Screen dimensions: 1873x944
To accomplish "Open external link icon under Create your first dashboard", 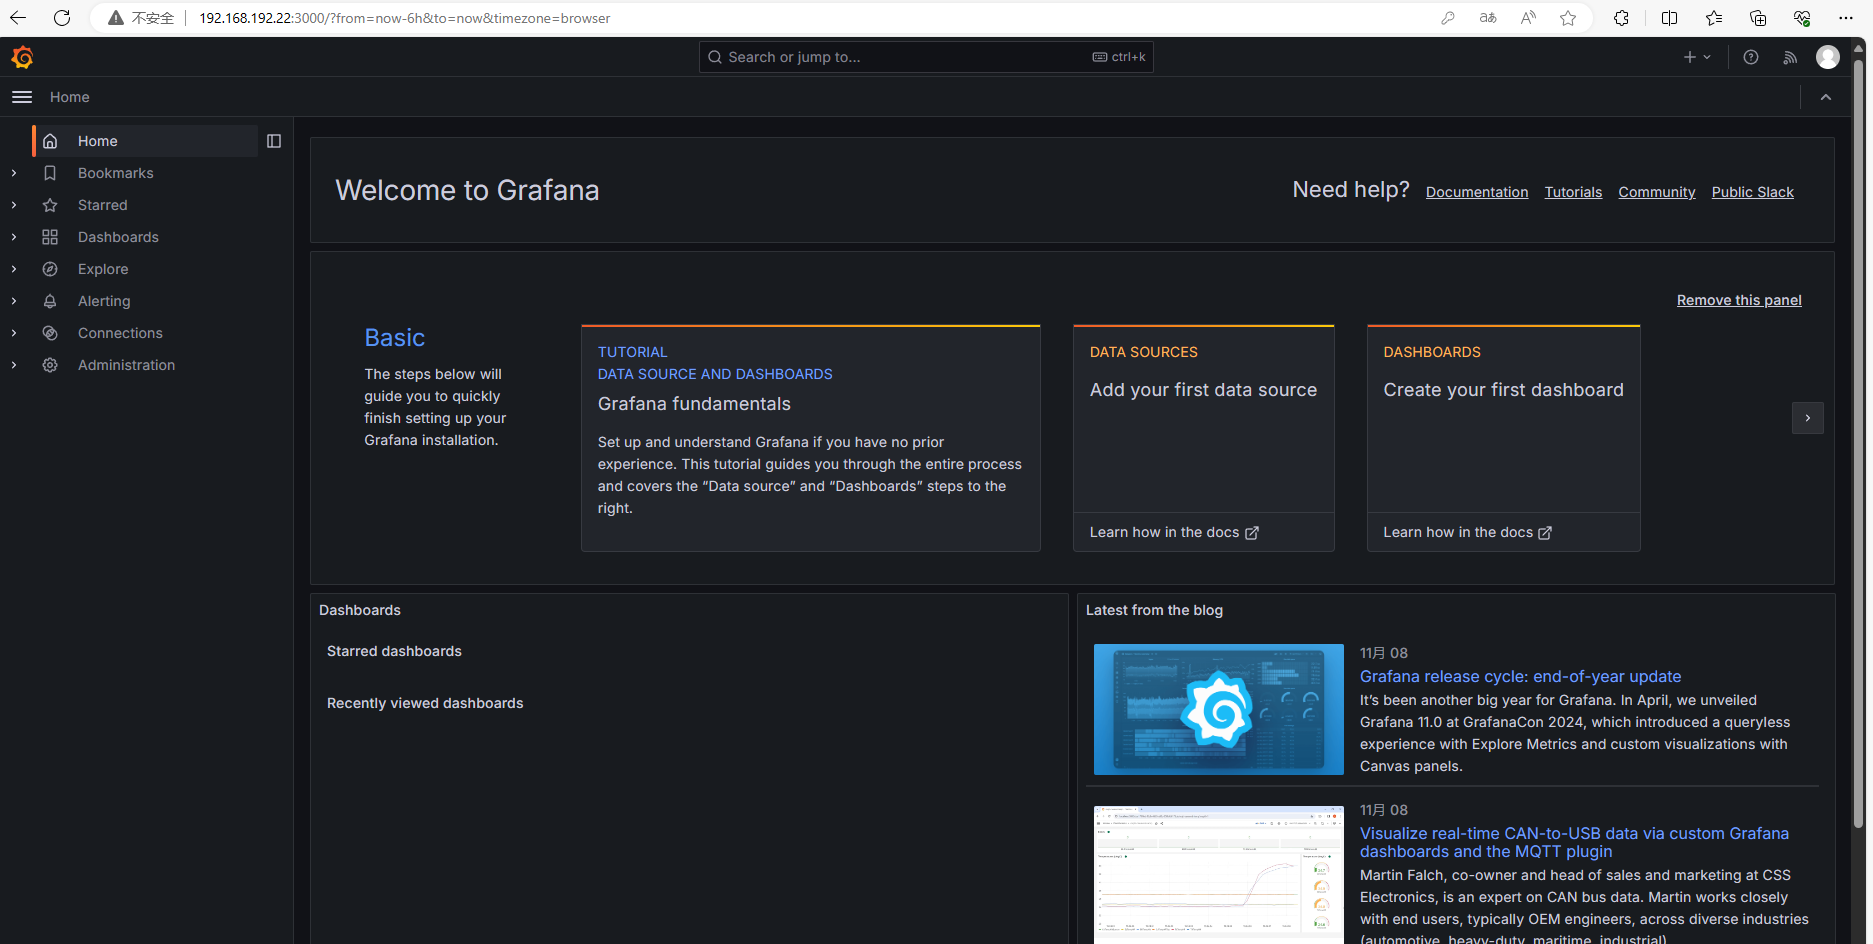I will click(1545, 533).
